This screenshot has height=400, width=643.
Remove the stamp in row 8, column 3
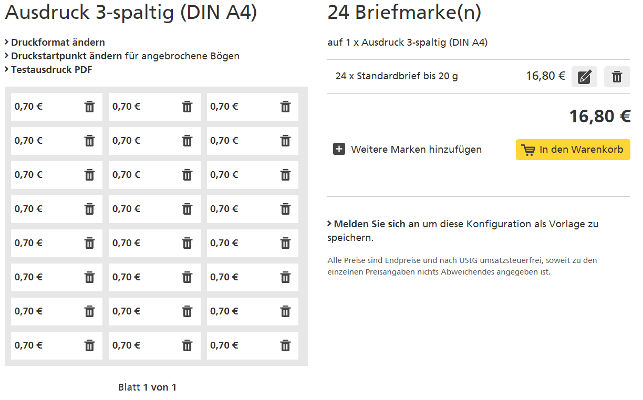(x=285, y=345)
